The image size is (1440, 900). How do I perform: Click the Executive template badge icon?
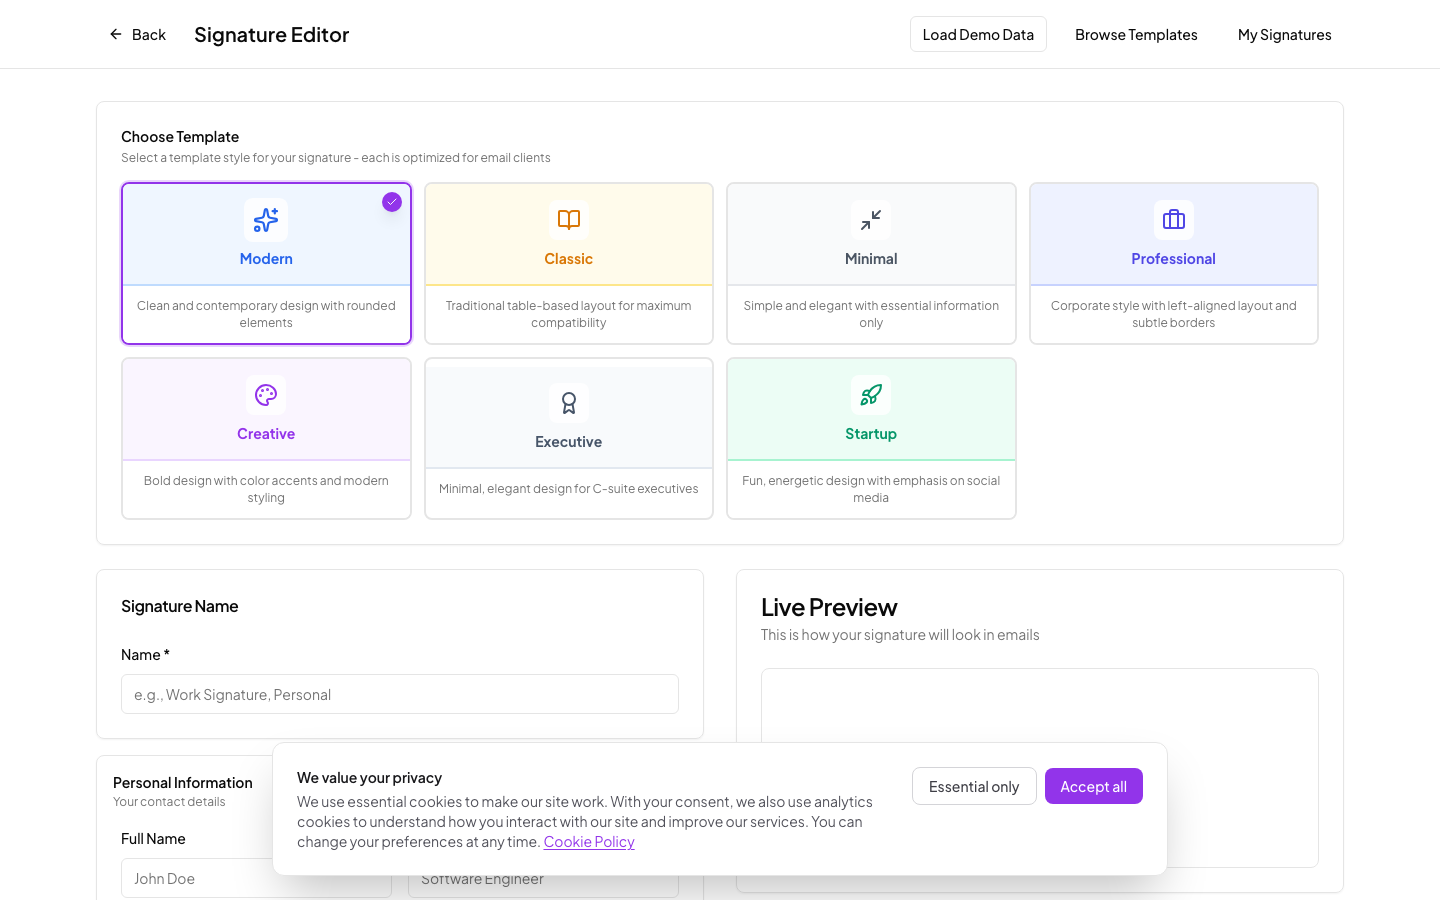coord(568,403)
